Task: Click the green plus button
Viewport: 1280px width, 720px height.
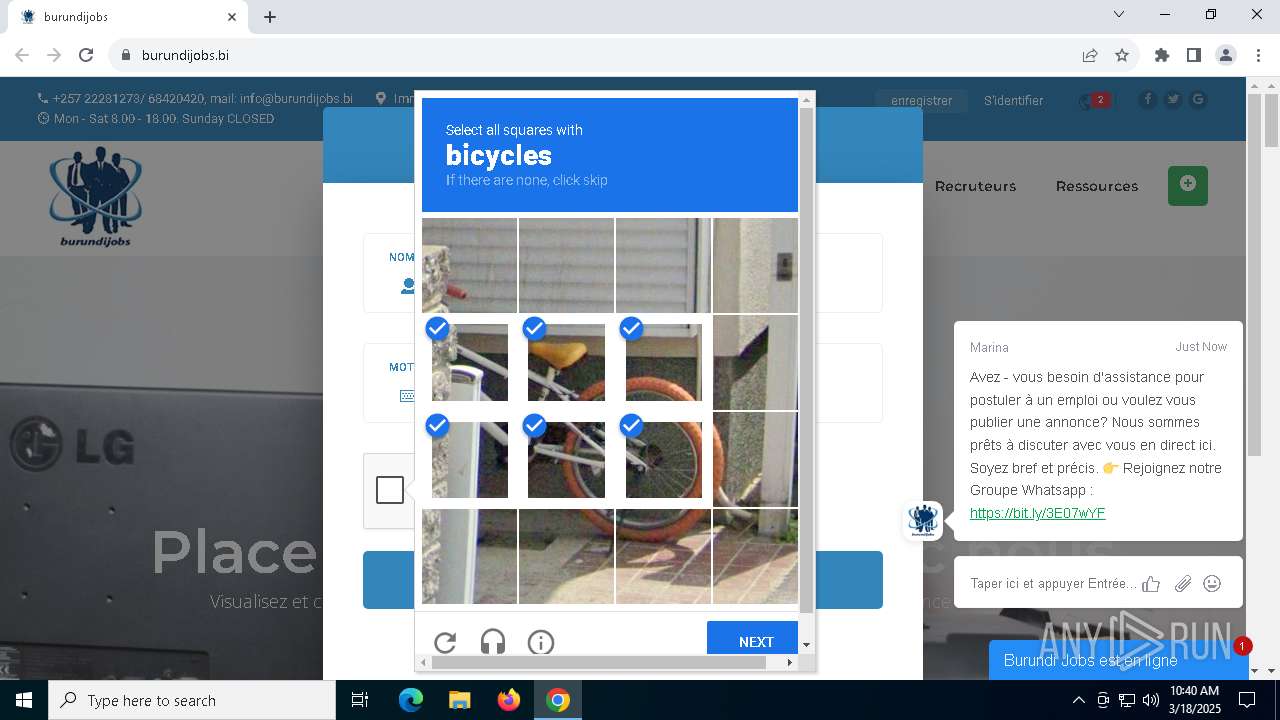Action: 1188,185
